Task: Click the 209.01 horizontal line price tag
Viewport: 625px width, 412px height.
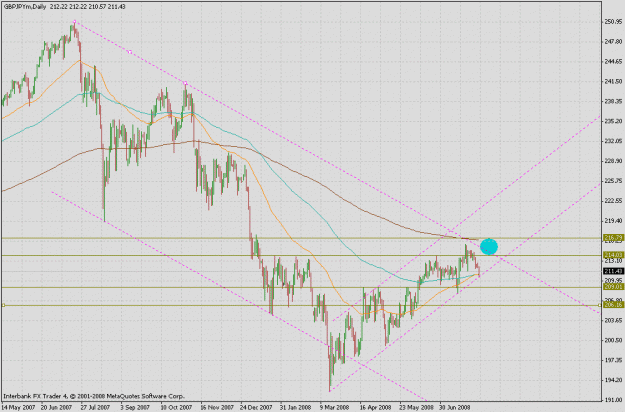Action: coord(613,286)
